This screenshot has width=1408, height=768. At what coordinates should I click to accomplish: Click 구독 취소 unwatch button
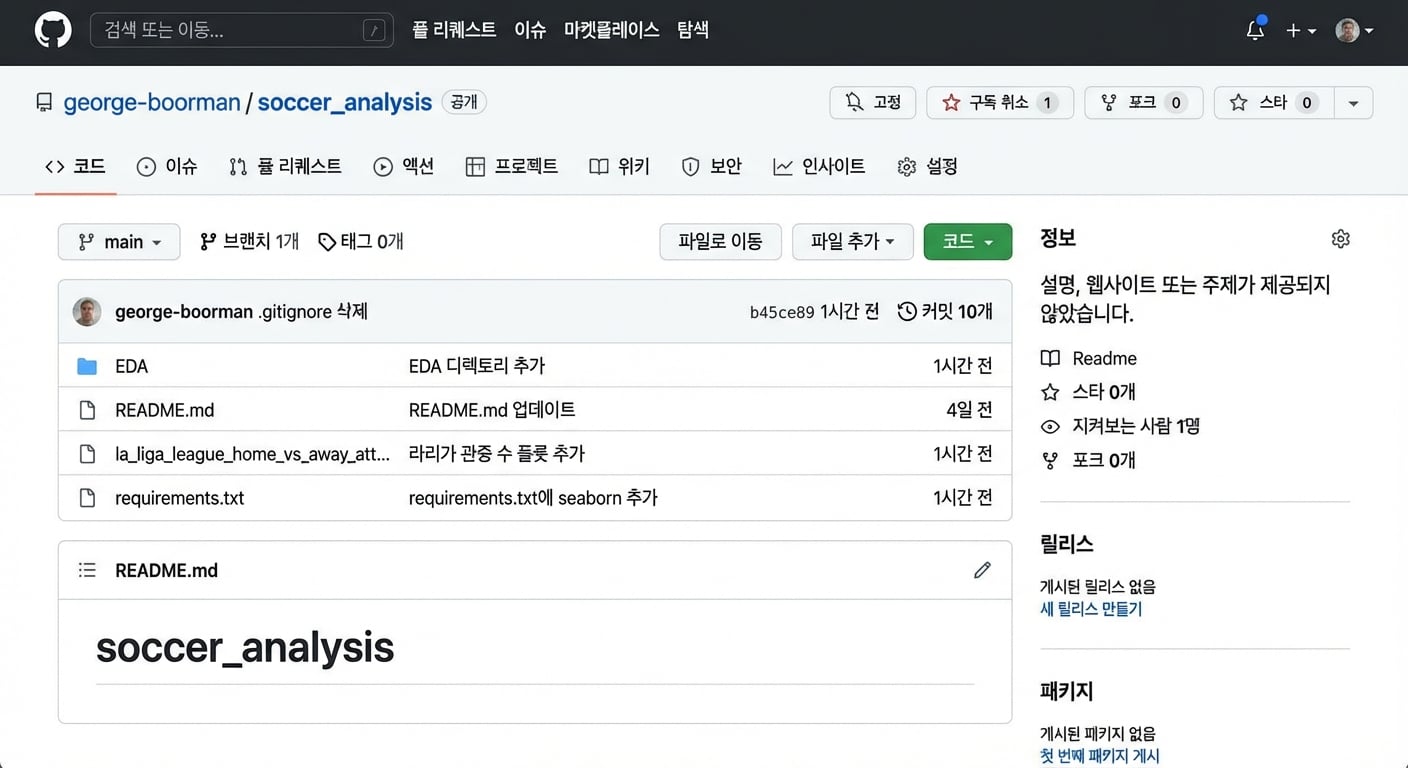pos(1000,102)
